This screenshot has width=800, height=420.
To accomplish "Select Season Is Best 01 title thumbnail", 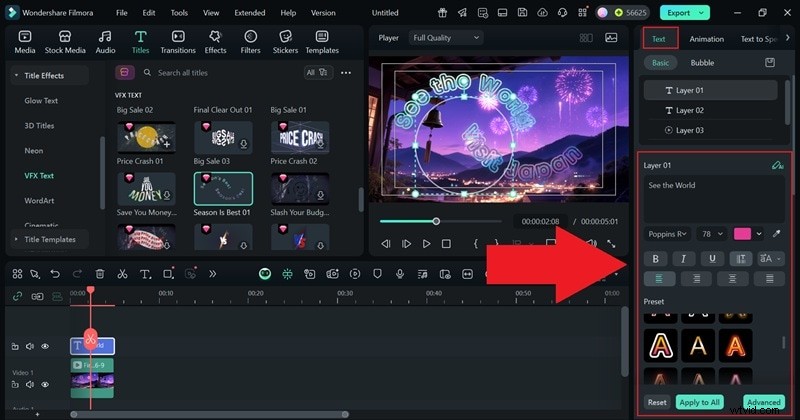I will [x=223, y=188].
